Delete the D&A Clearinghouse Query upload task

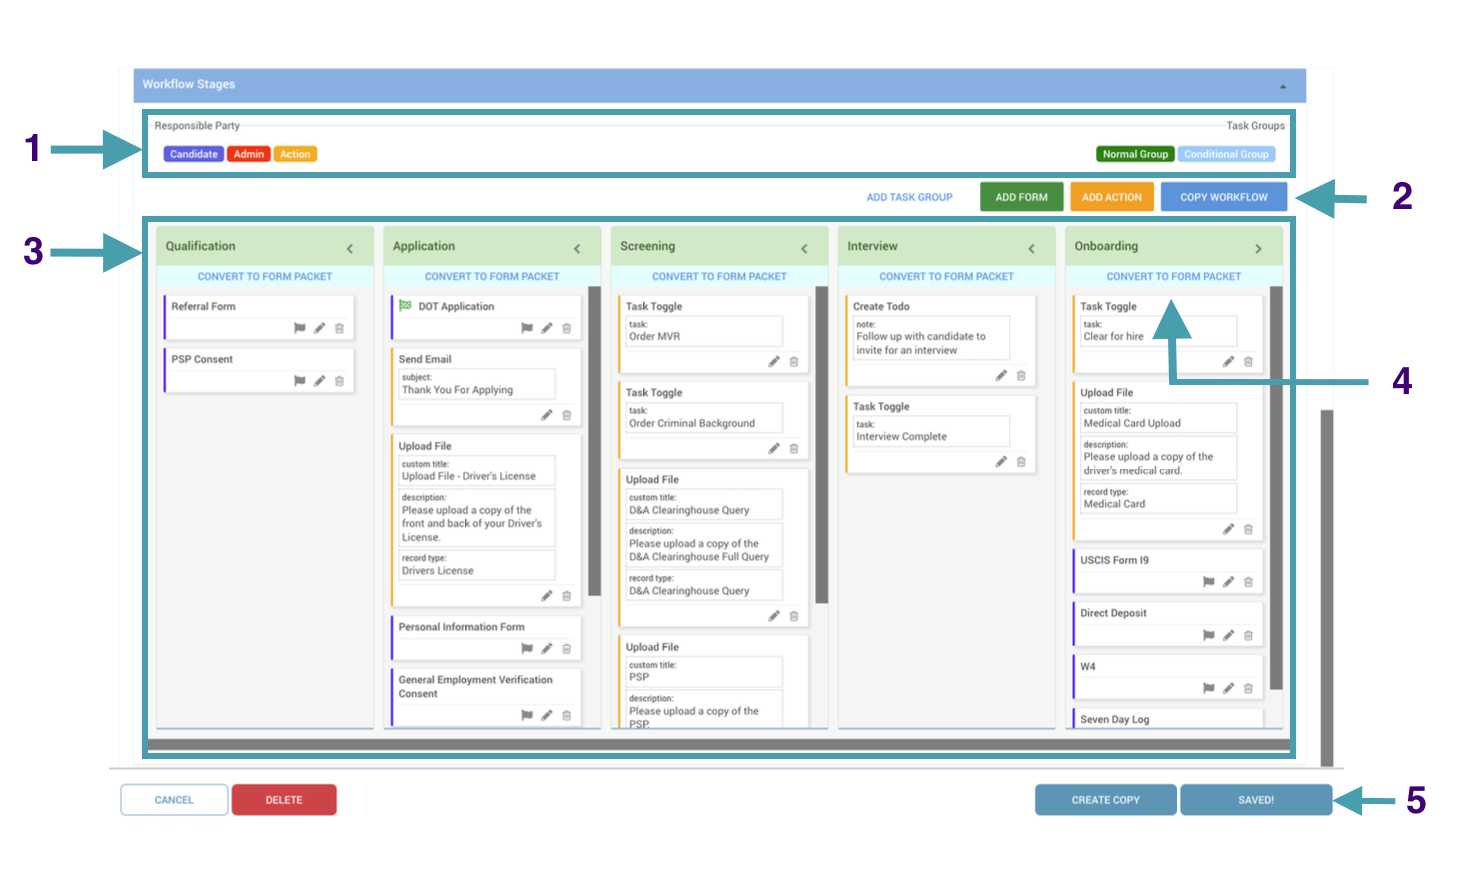(794, 616)
